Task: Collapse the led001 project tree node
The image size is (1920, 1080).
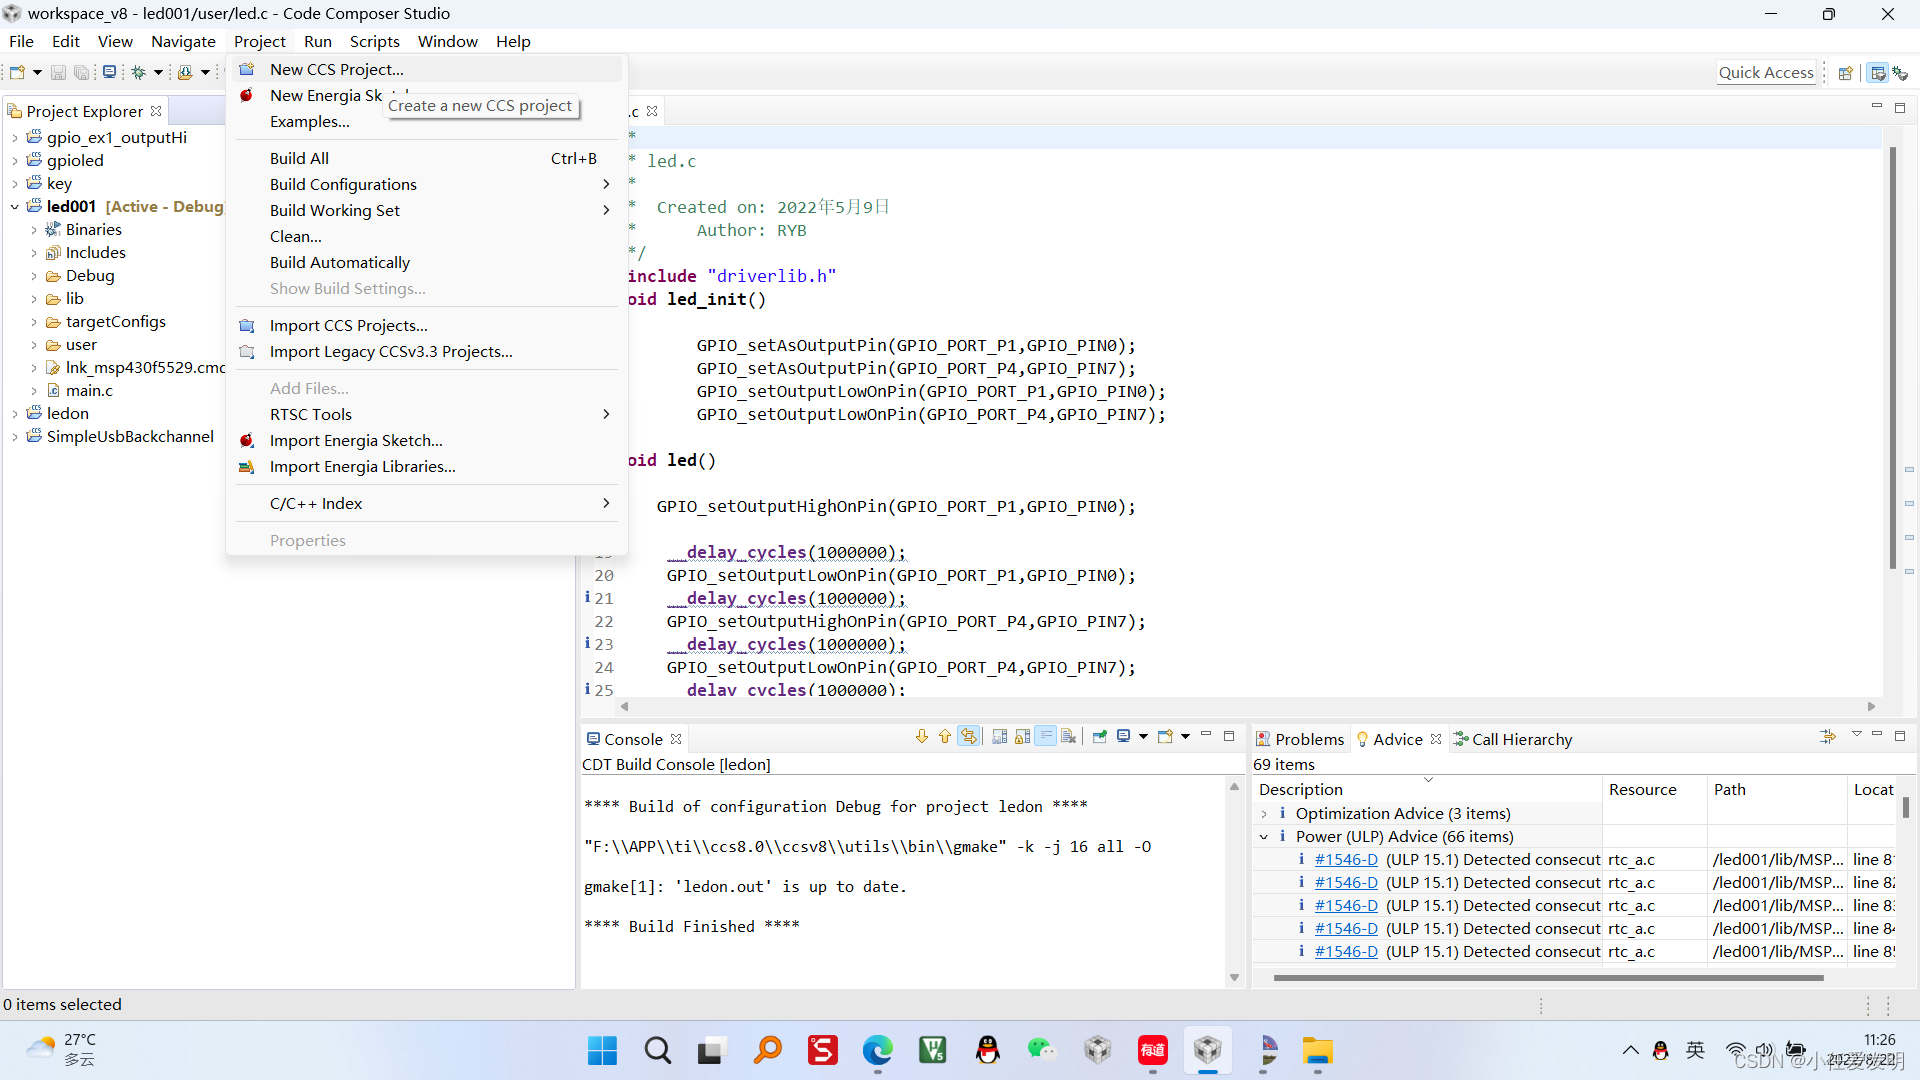Action: coord(15,207)
